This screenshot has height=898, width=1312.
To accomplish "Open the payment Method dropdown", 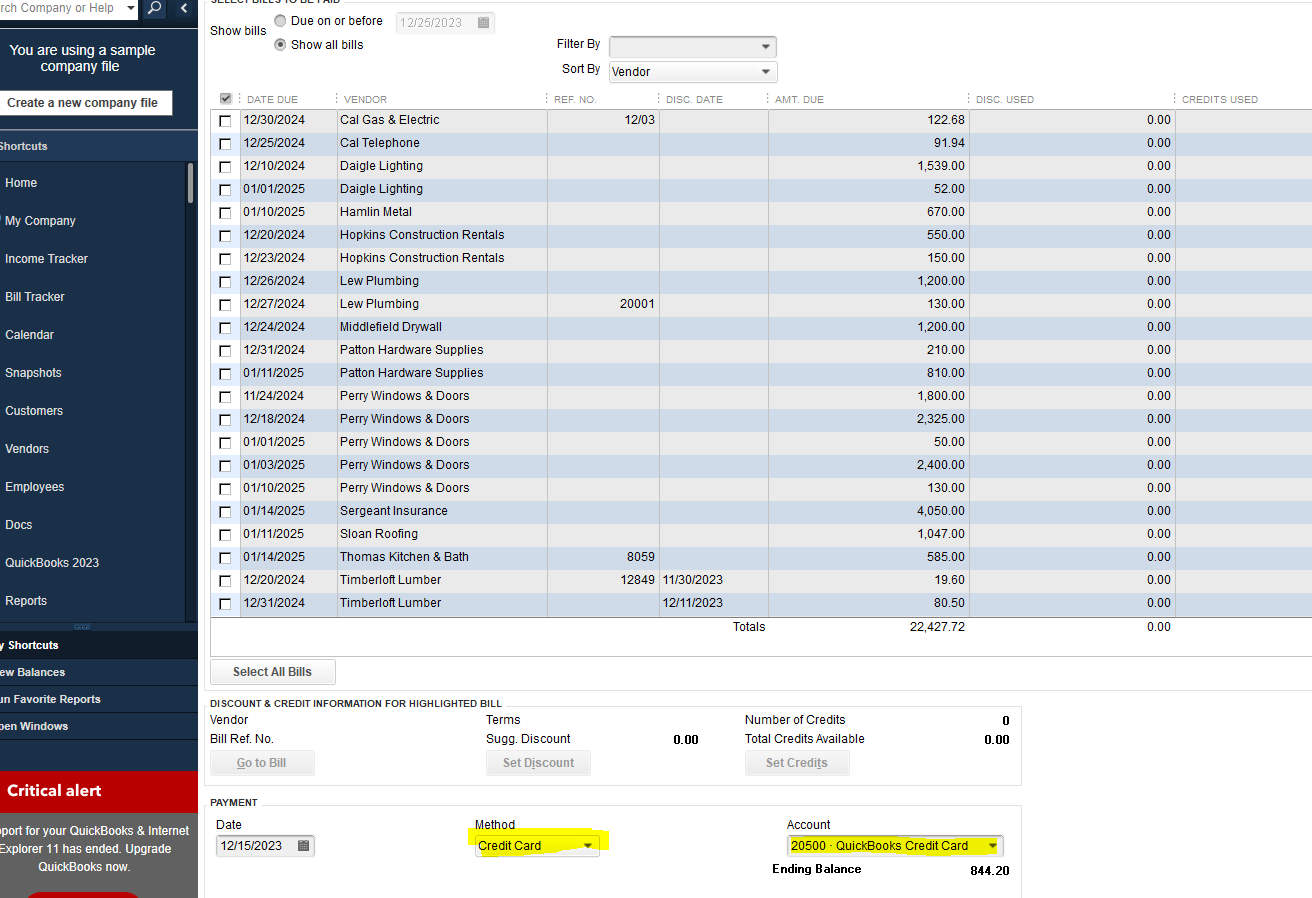I will pos(589,846).
